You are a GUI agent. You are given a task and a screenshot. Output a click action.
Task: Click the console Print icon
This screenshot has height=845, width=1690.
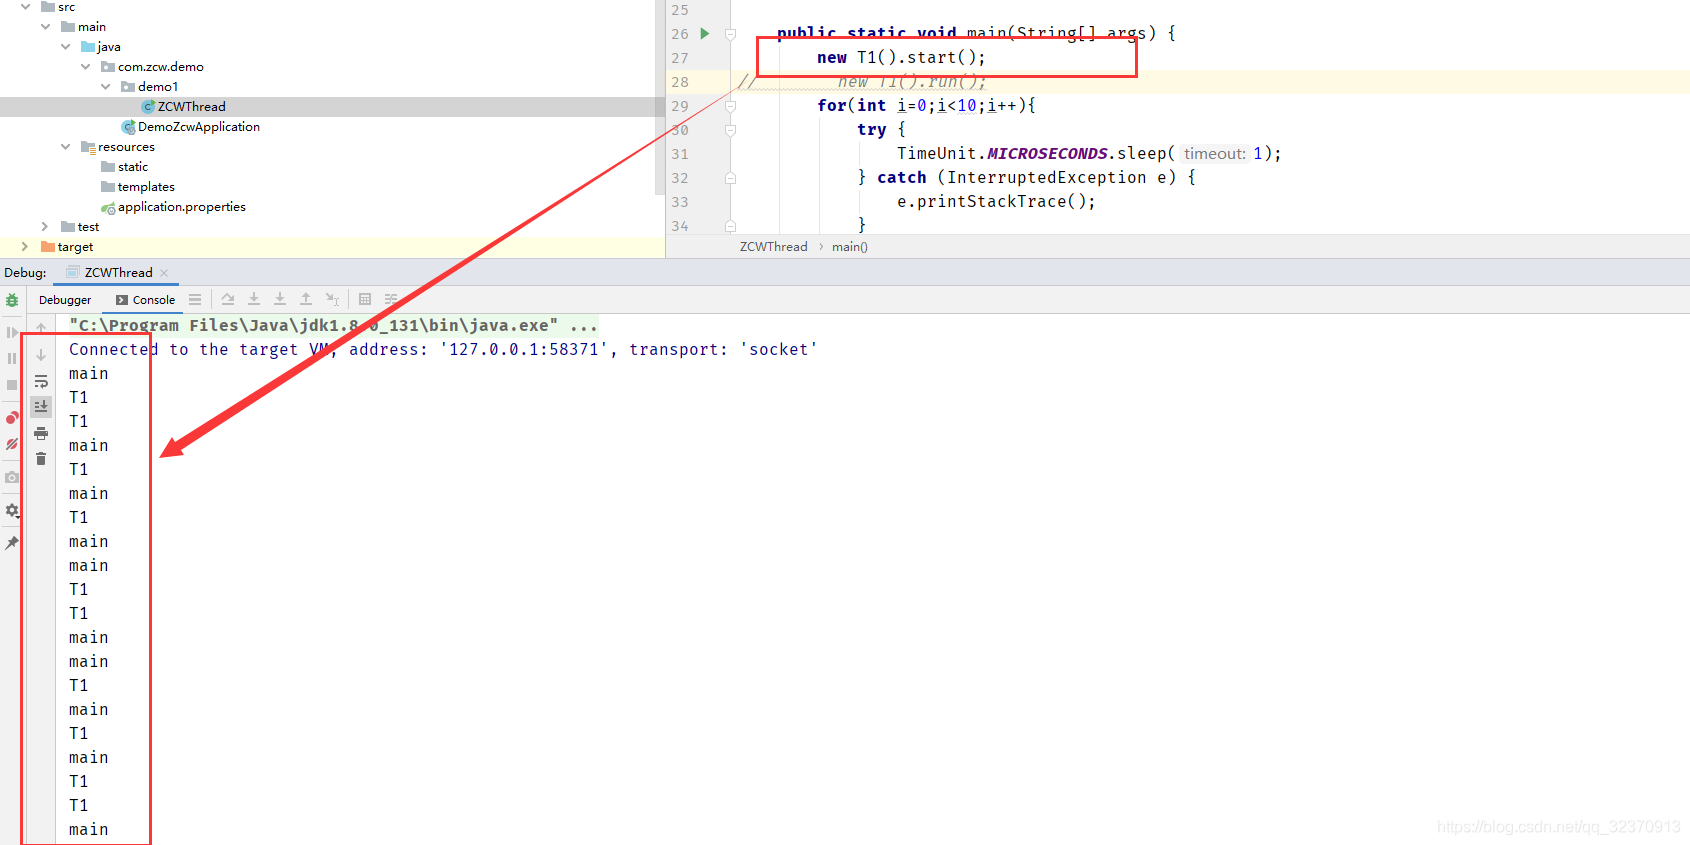41,433
